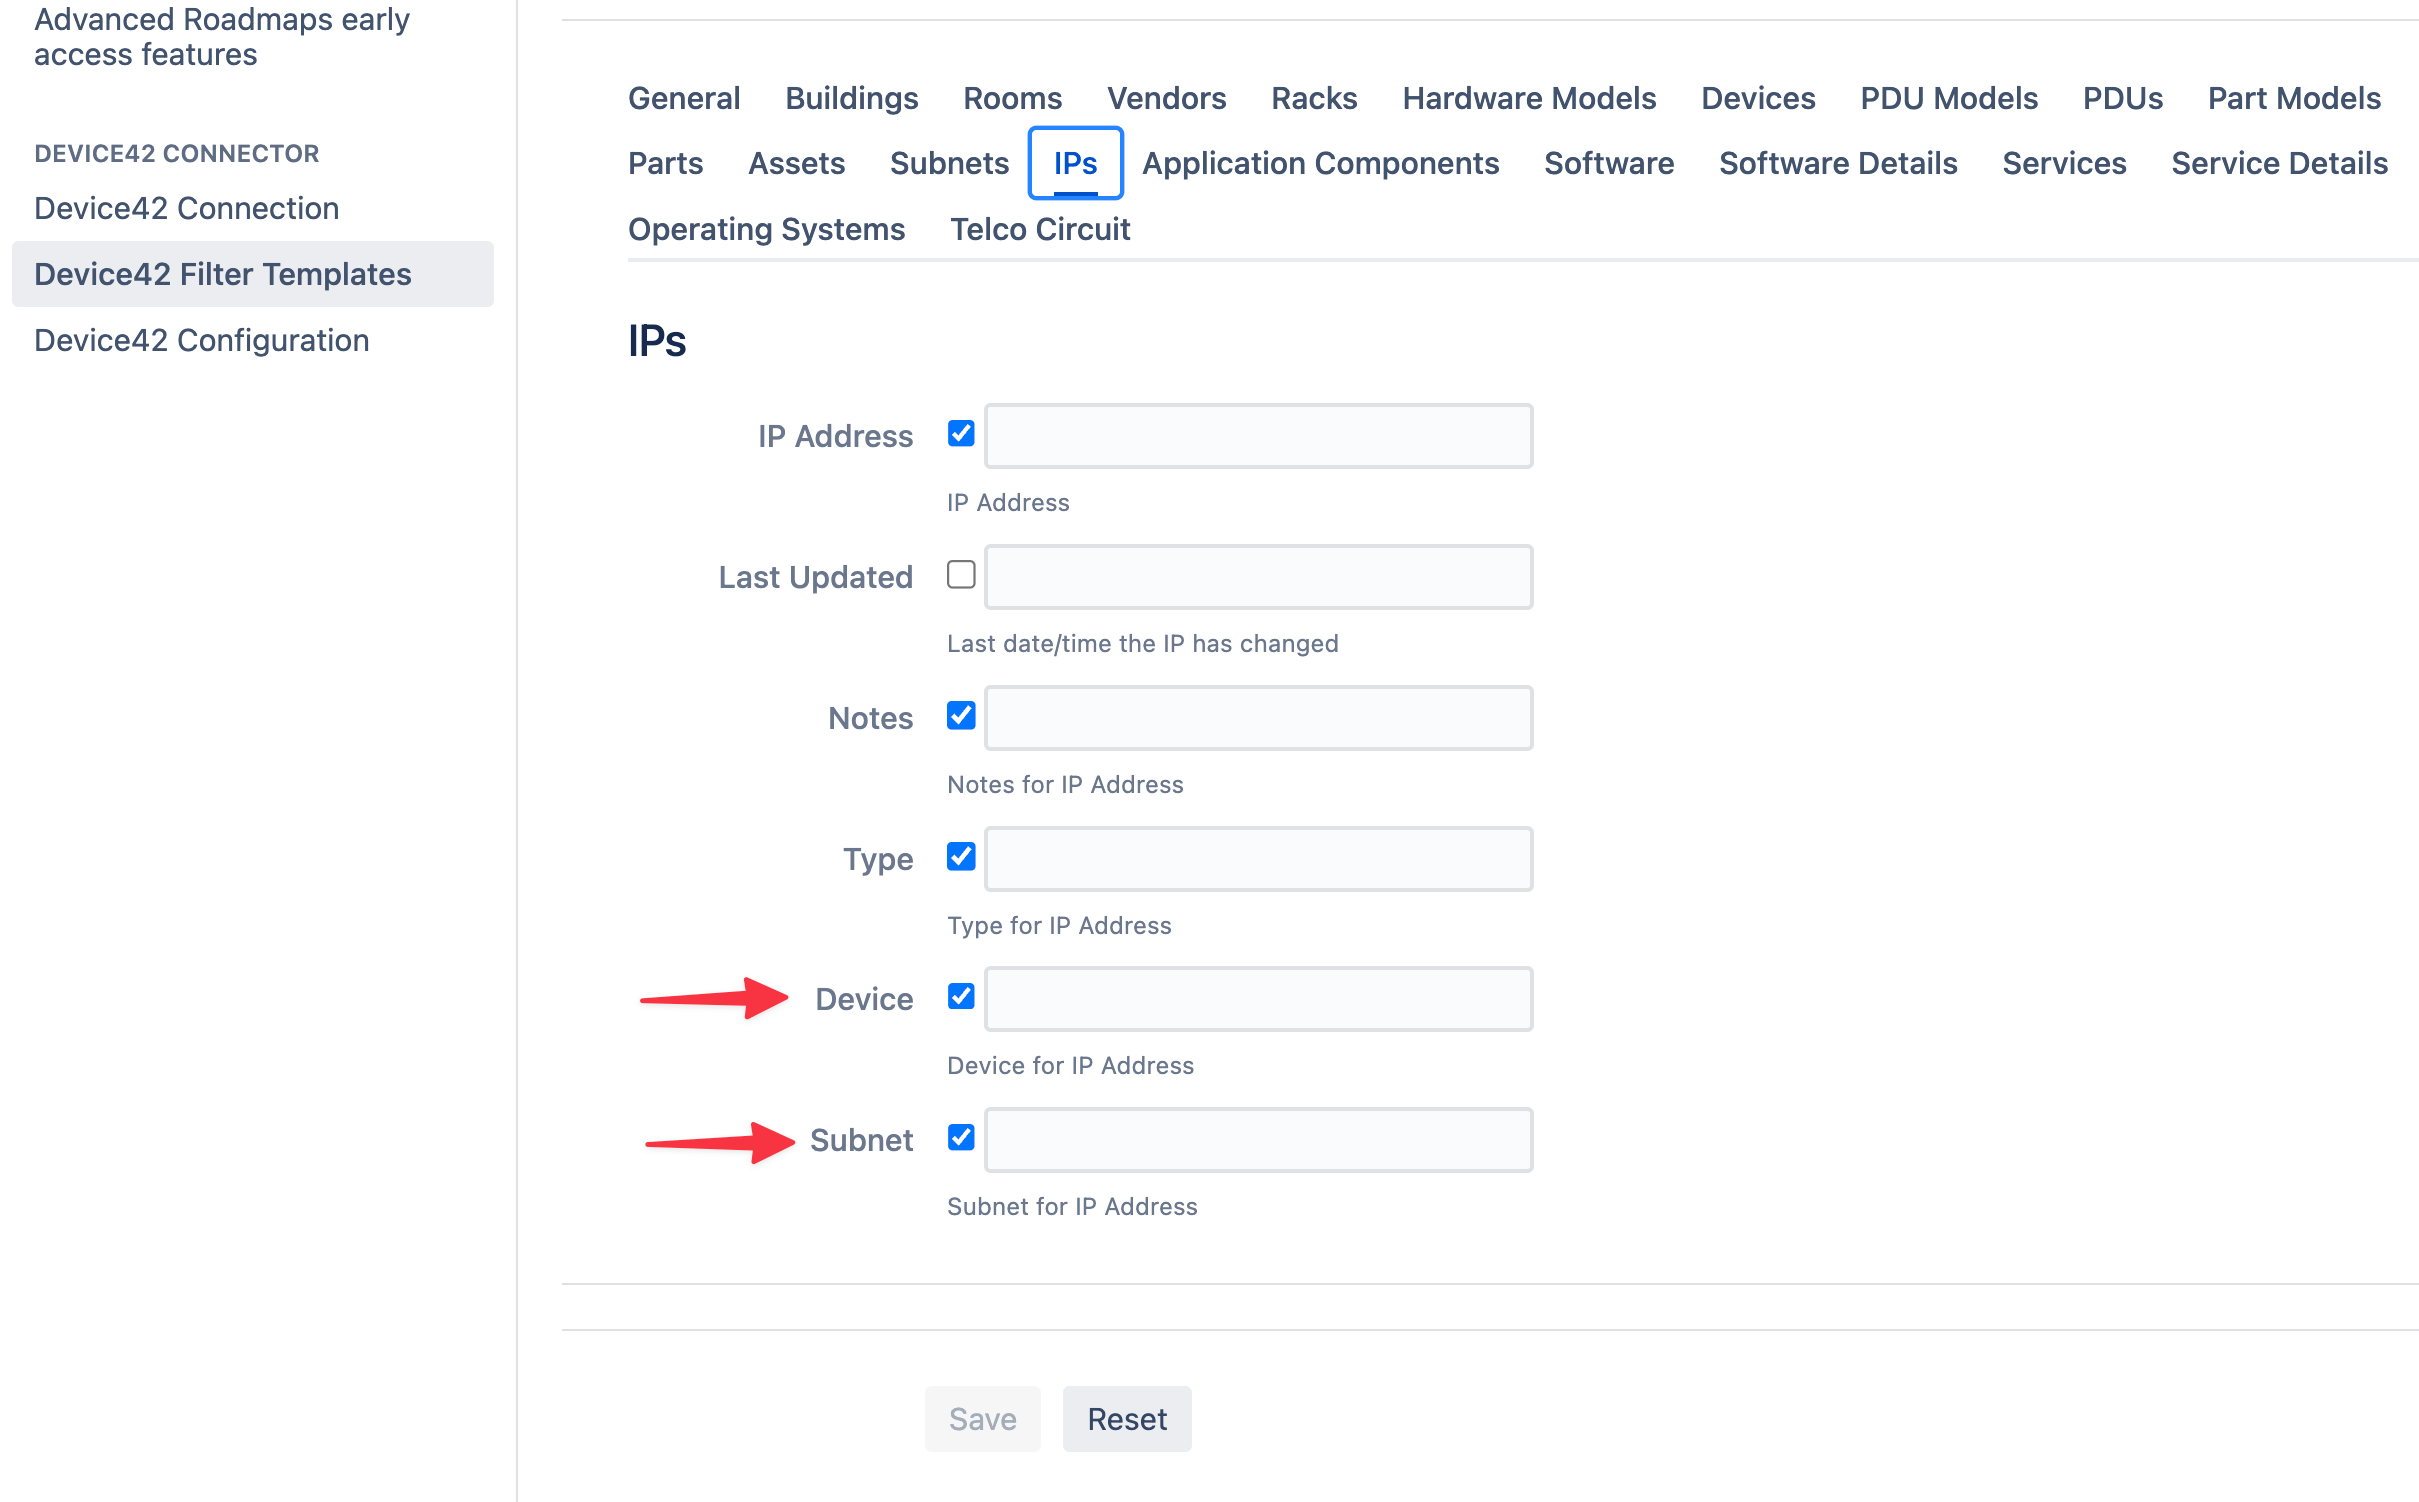The width and height of the screenshot is (2419, 1502).
Task: Select the Operating Systems tab
Action: (766, 229)
